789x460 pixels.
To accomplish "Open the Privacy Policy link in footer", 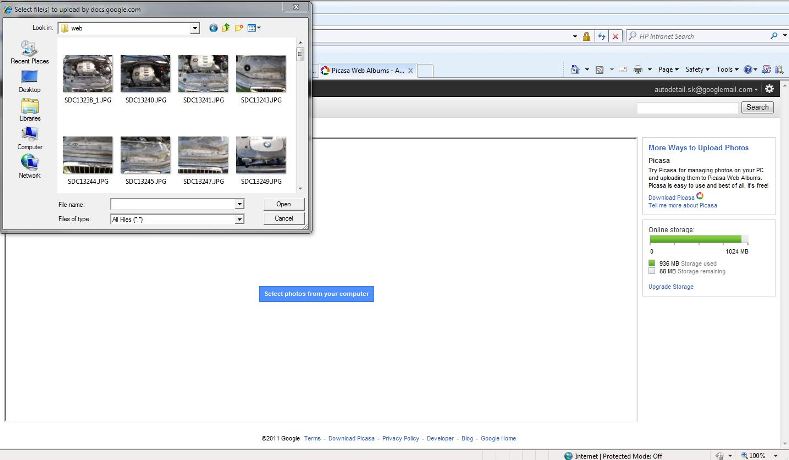I will (401, 438).
